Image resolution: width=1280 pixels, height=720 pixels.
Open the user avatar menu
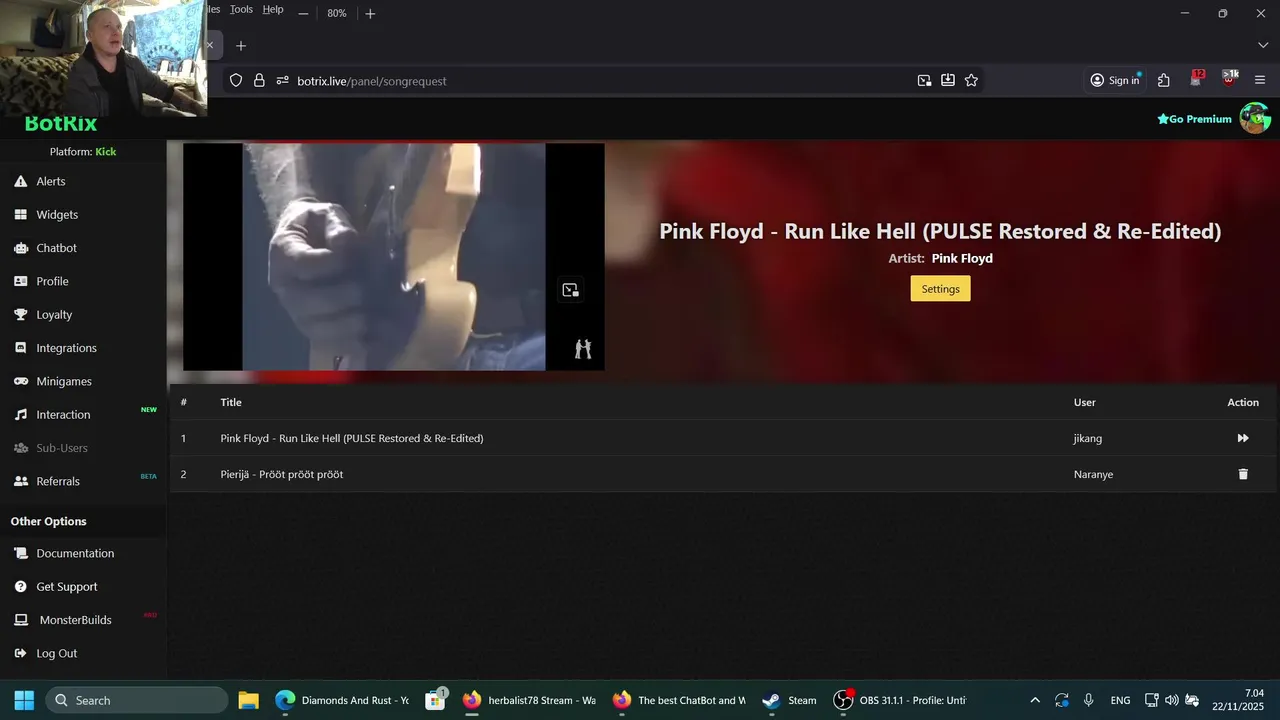[x=1255, y=118]
